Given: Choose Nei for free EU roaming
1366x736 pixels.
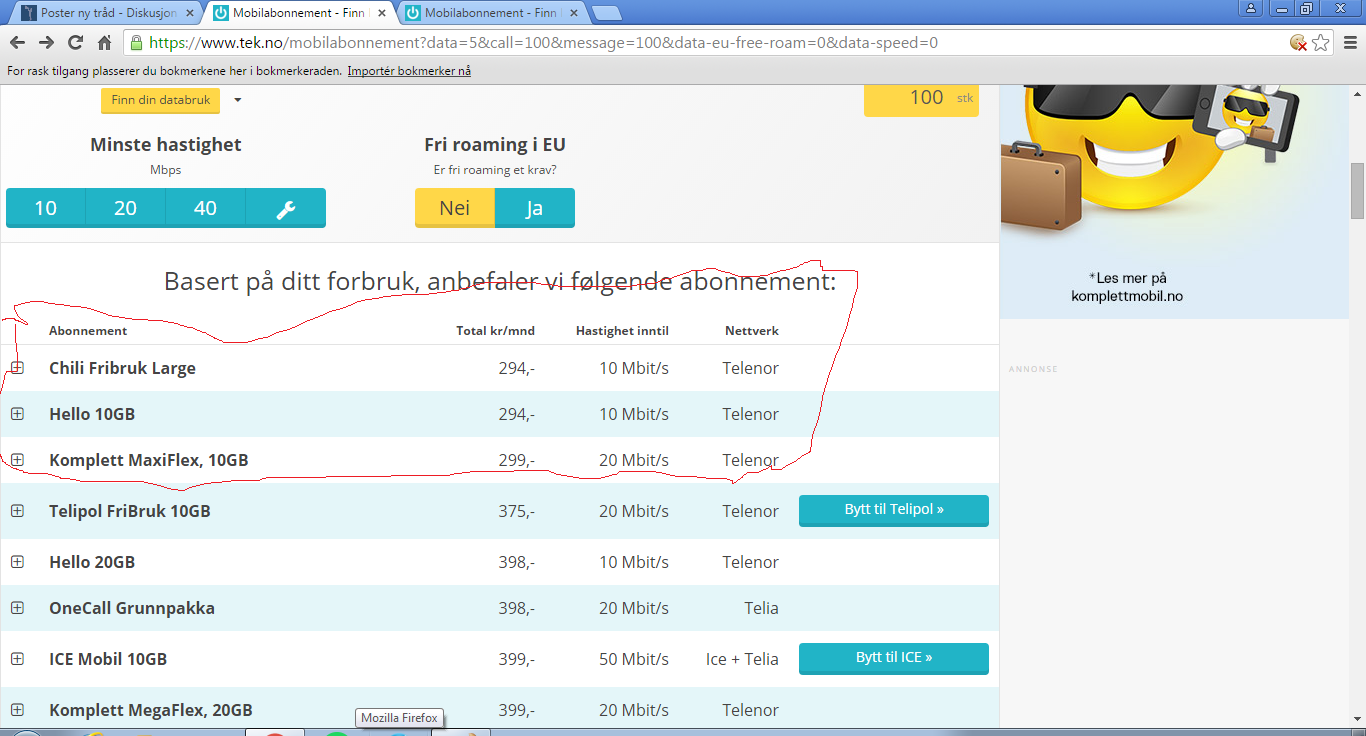Looking at the screenshot, I should click(455, 208).
